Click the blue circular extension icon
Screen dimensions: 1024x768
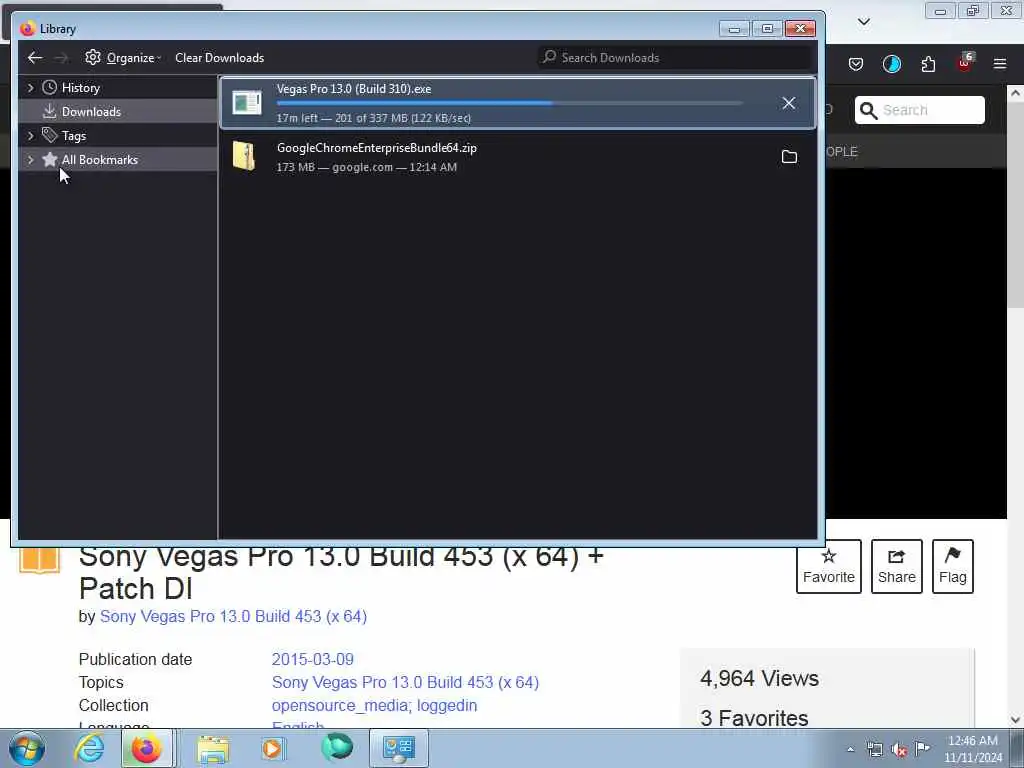tap(891, 64)
